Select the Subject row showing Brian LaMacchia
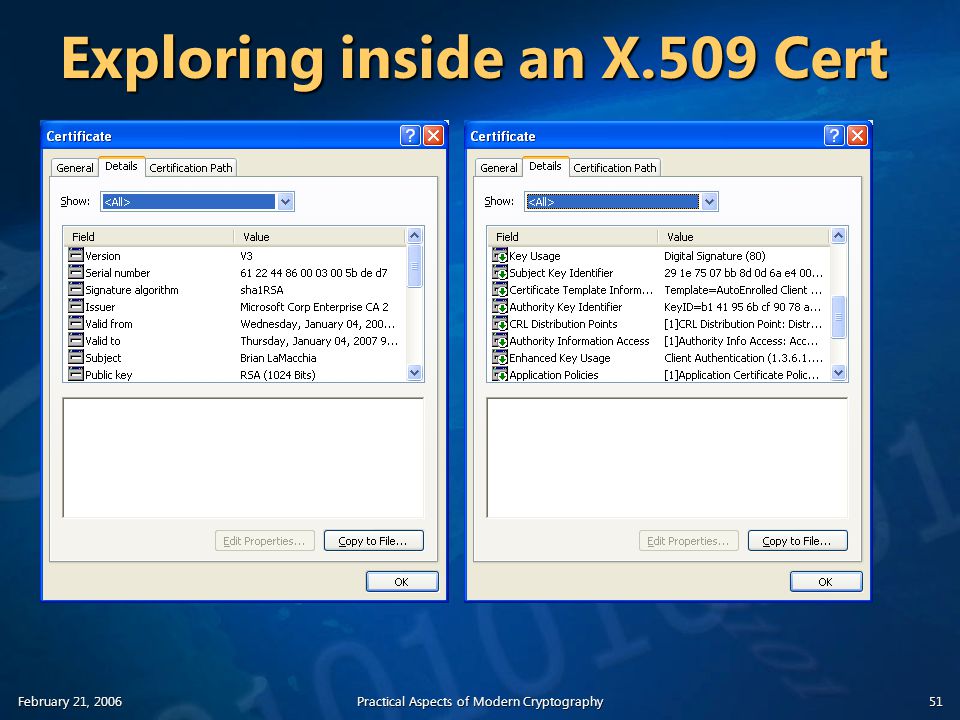 pos(236,358)
